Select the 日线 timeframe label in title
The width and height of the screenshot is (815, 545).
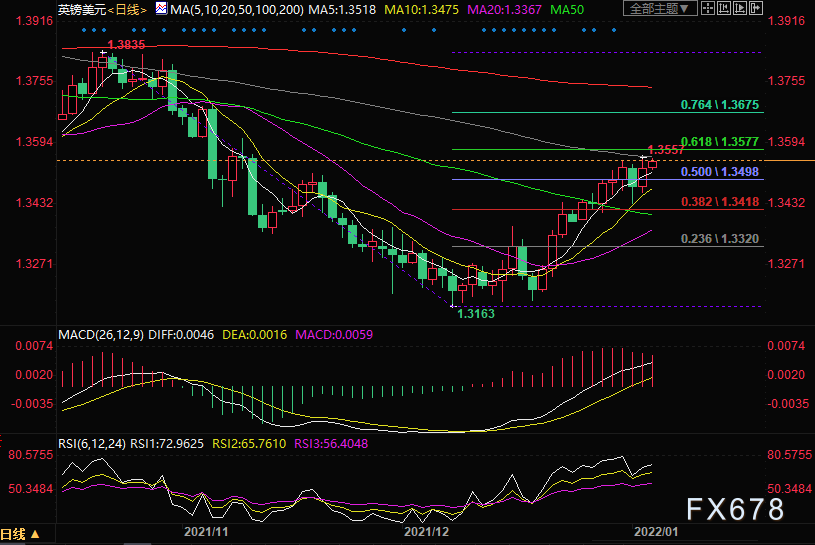click(127, 9)
